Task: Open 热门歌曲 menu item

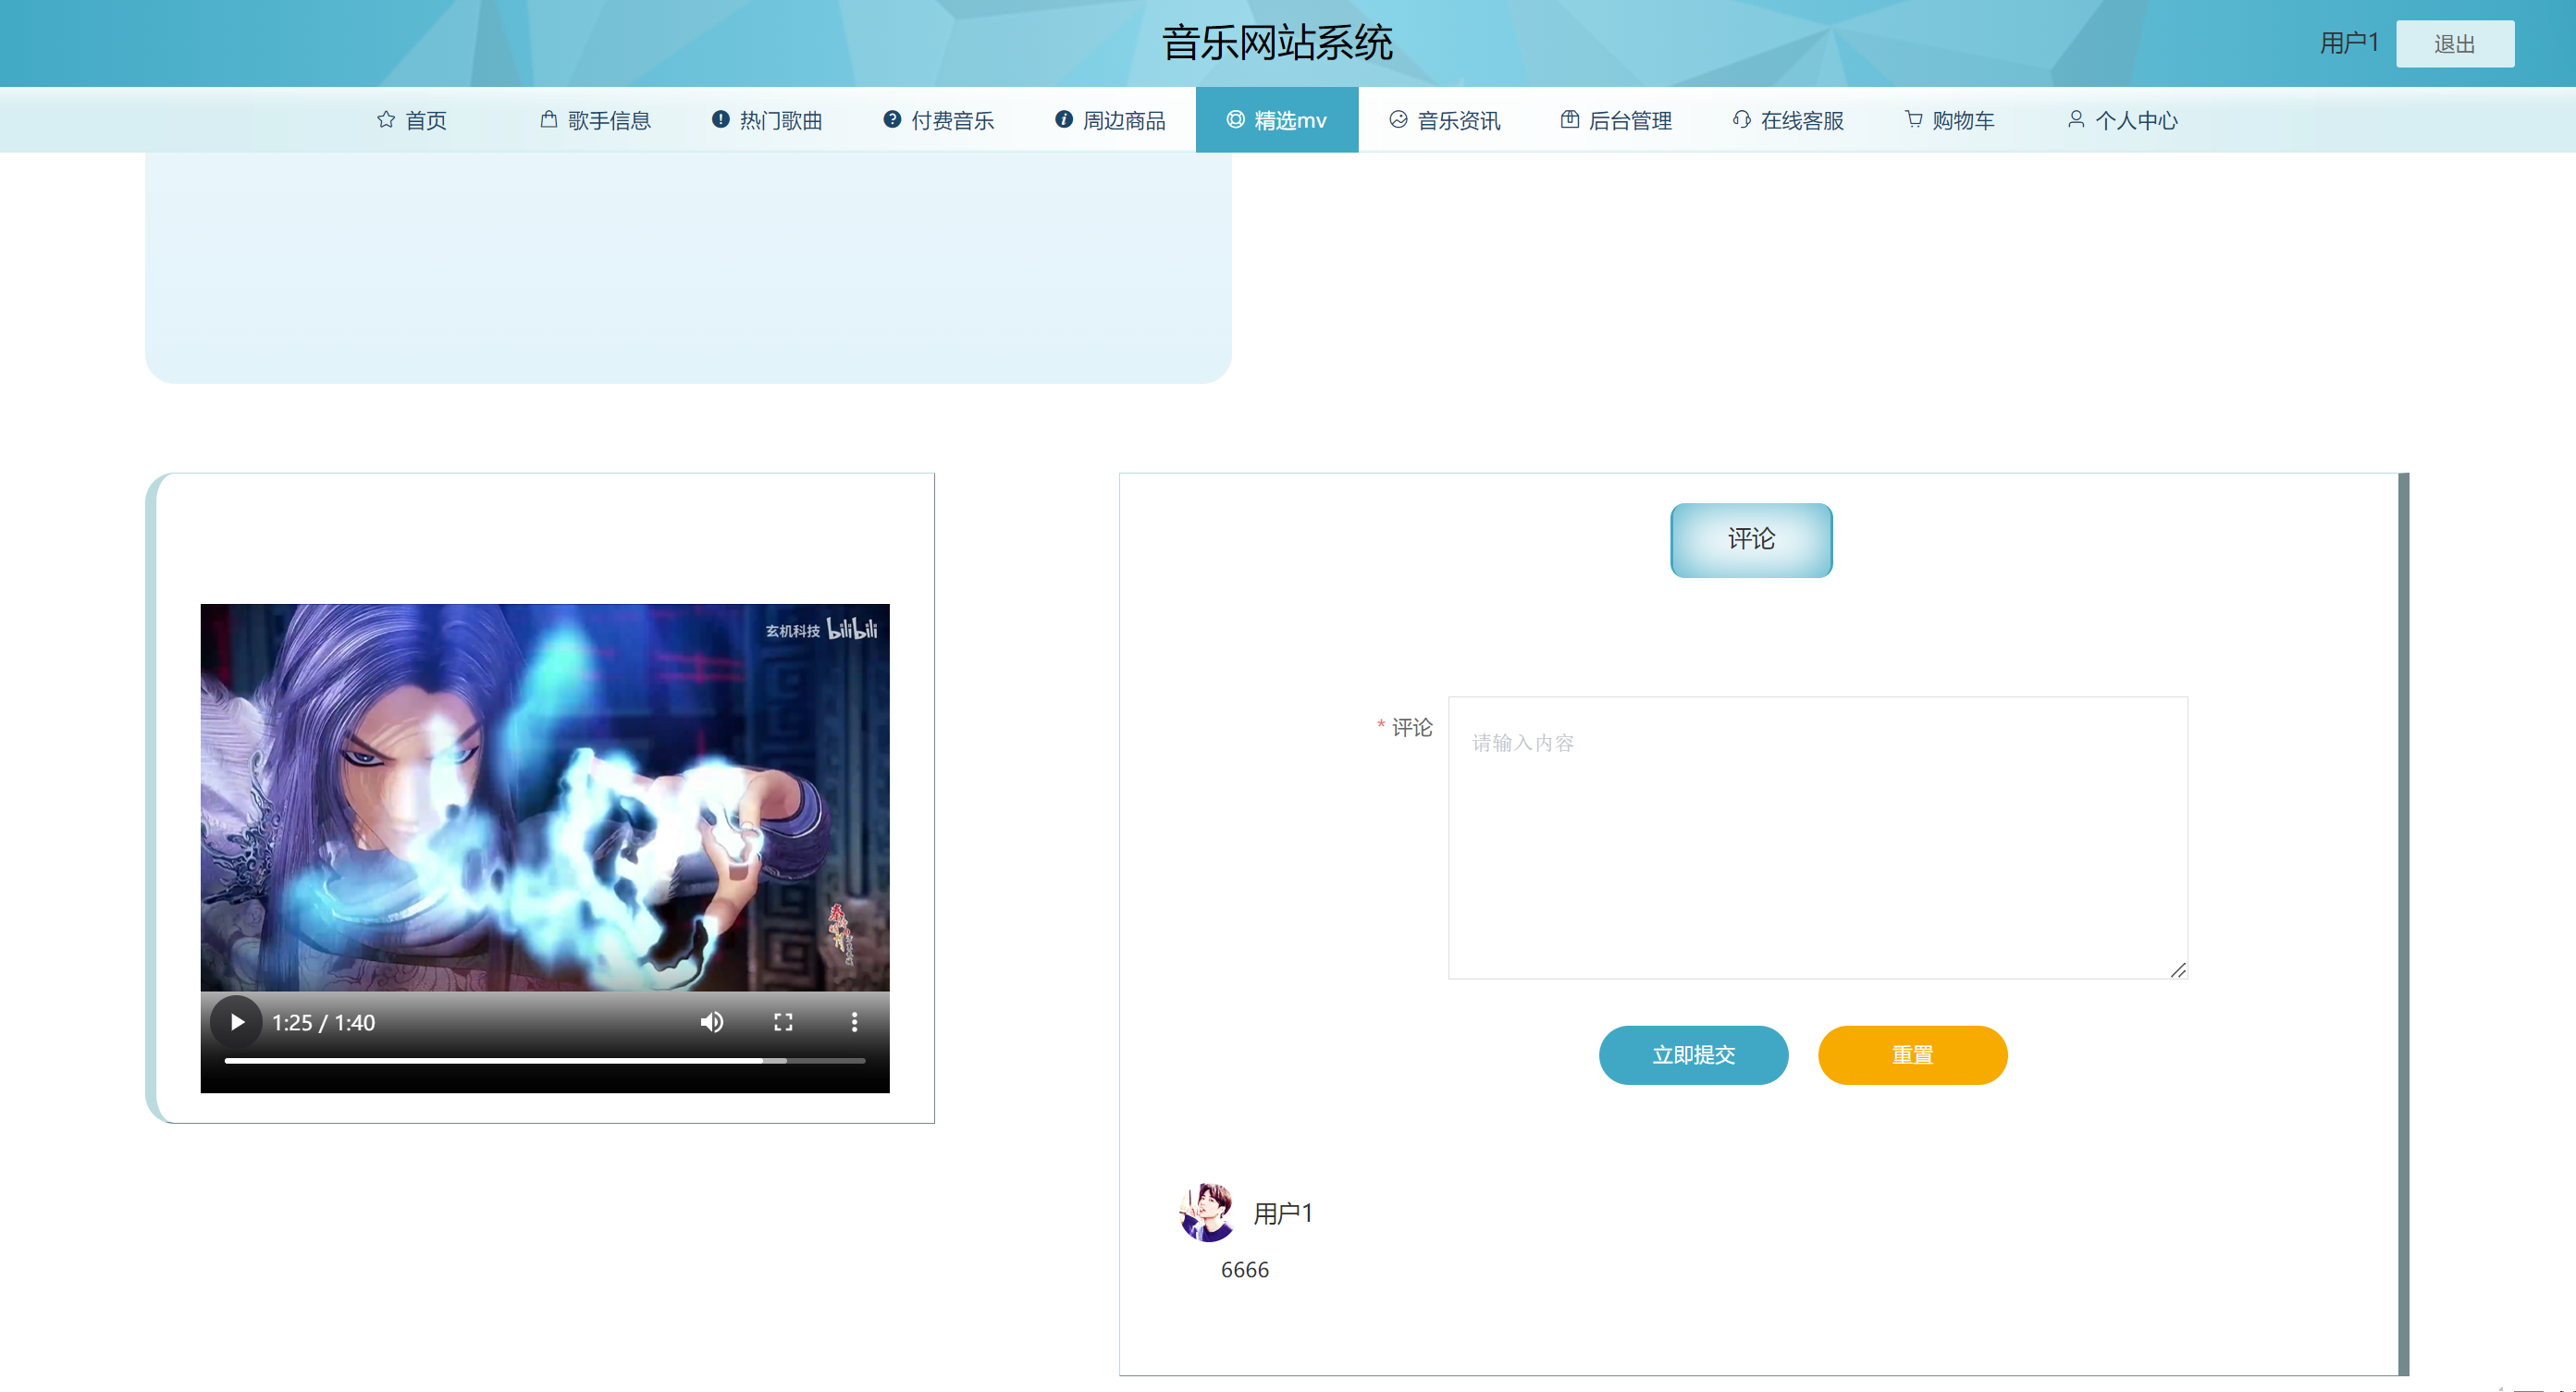Action: click(x=767, y=120)
